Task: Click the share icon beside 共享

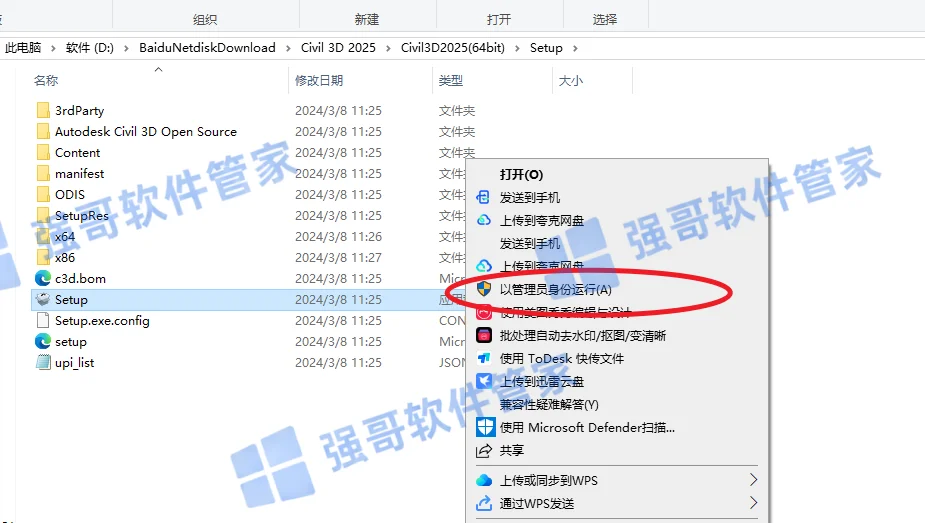Action: tap(484, 450)
